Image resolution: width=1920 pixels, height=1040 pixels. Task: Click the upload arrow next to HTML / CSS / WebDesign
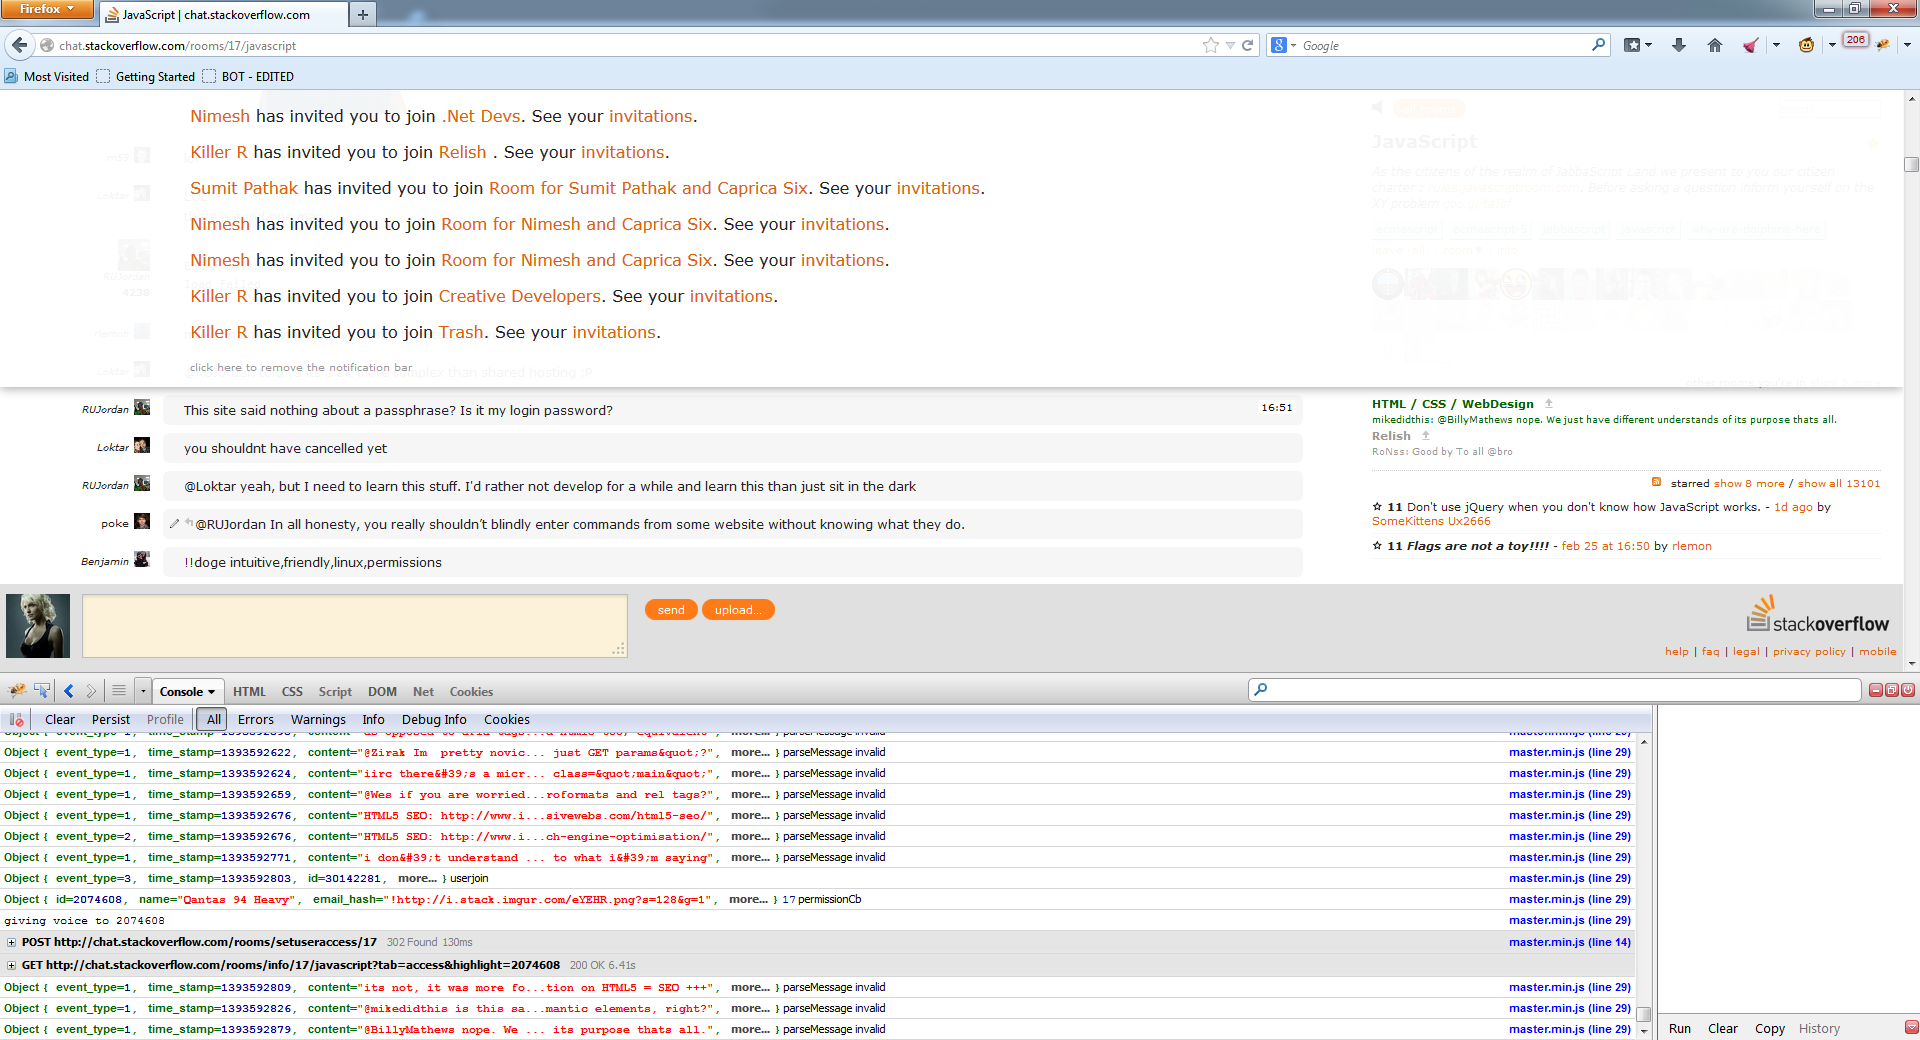coord(1549,404)
